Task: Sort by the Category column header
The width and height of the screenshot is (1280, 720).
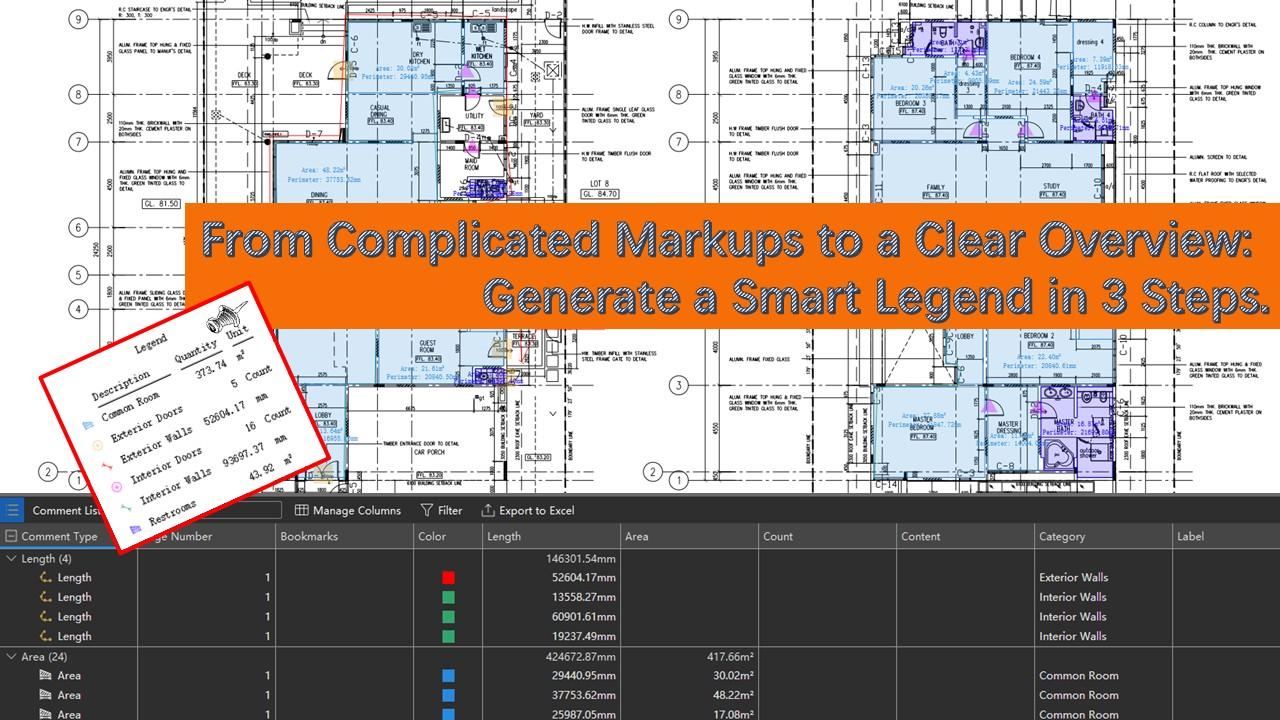Action: [1062, 537]
